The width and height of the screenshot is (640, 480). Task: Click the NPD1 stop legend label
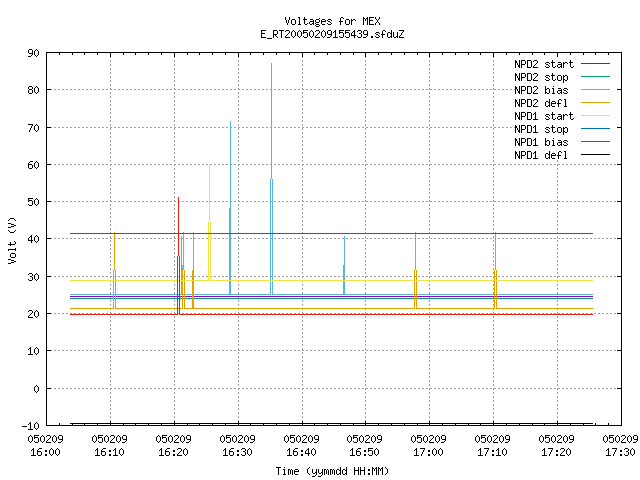pyautogui.click(x=541, y=129)
